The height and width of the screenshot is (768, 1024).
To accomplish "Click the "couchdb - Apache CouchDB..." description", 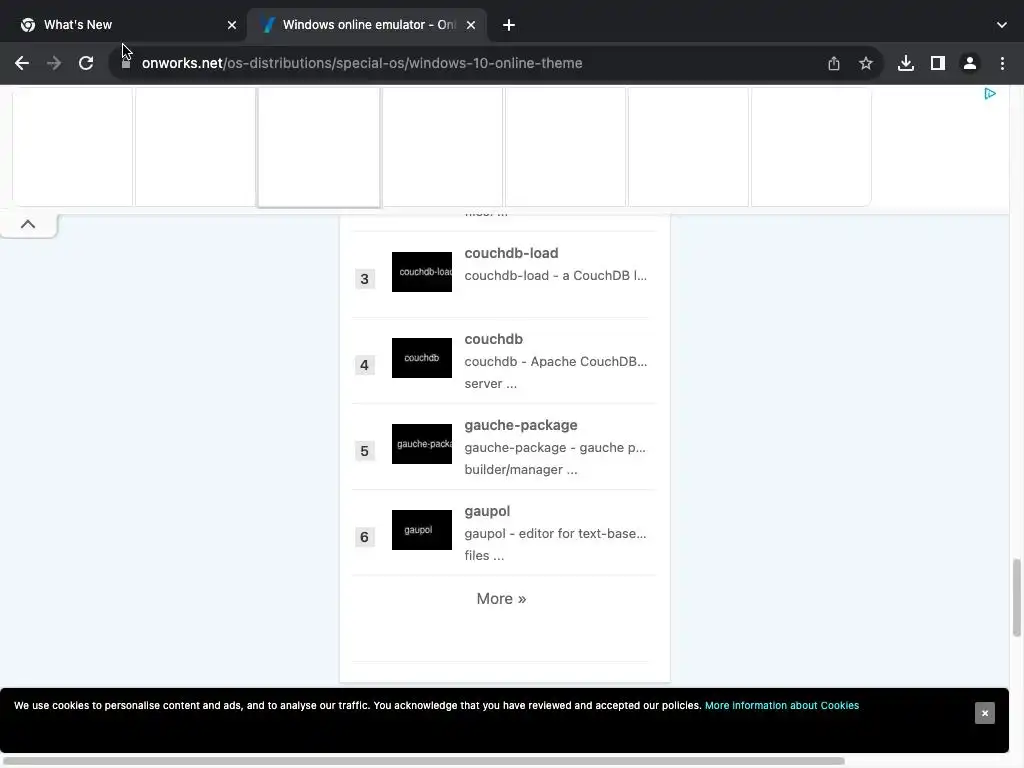I will [556, 361].
